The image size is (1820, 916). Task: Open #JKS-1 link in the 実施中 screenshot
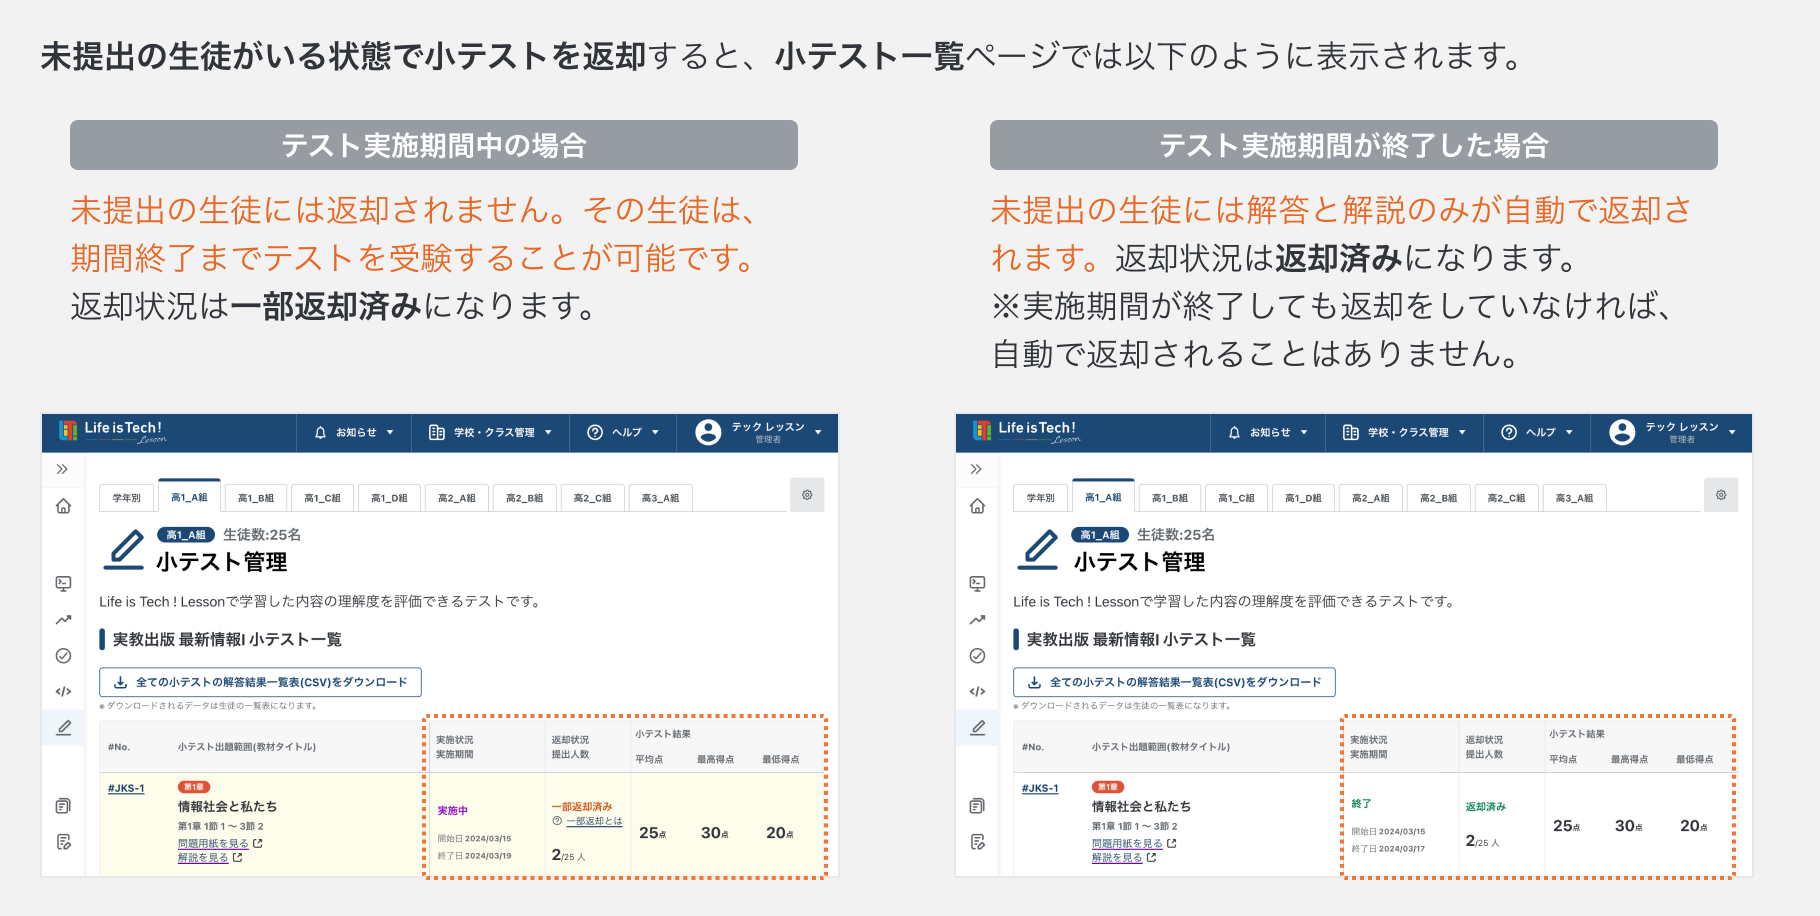pyautogui.click(x=126, y=788)
